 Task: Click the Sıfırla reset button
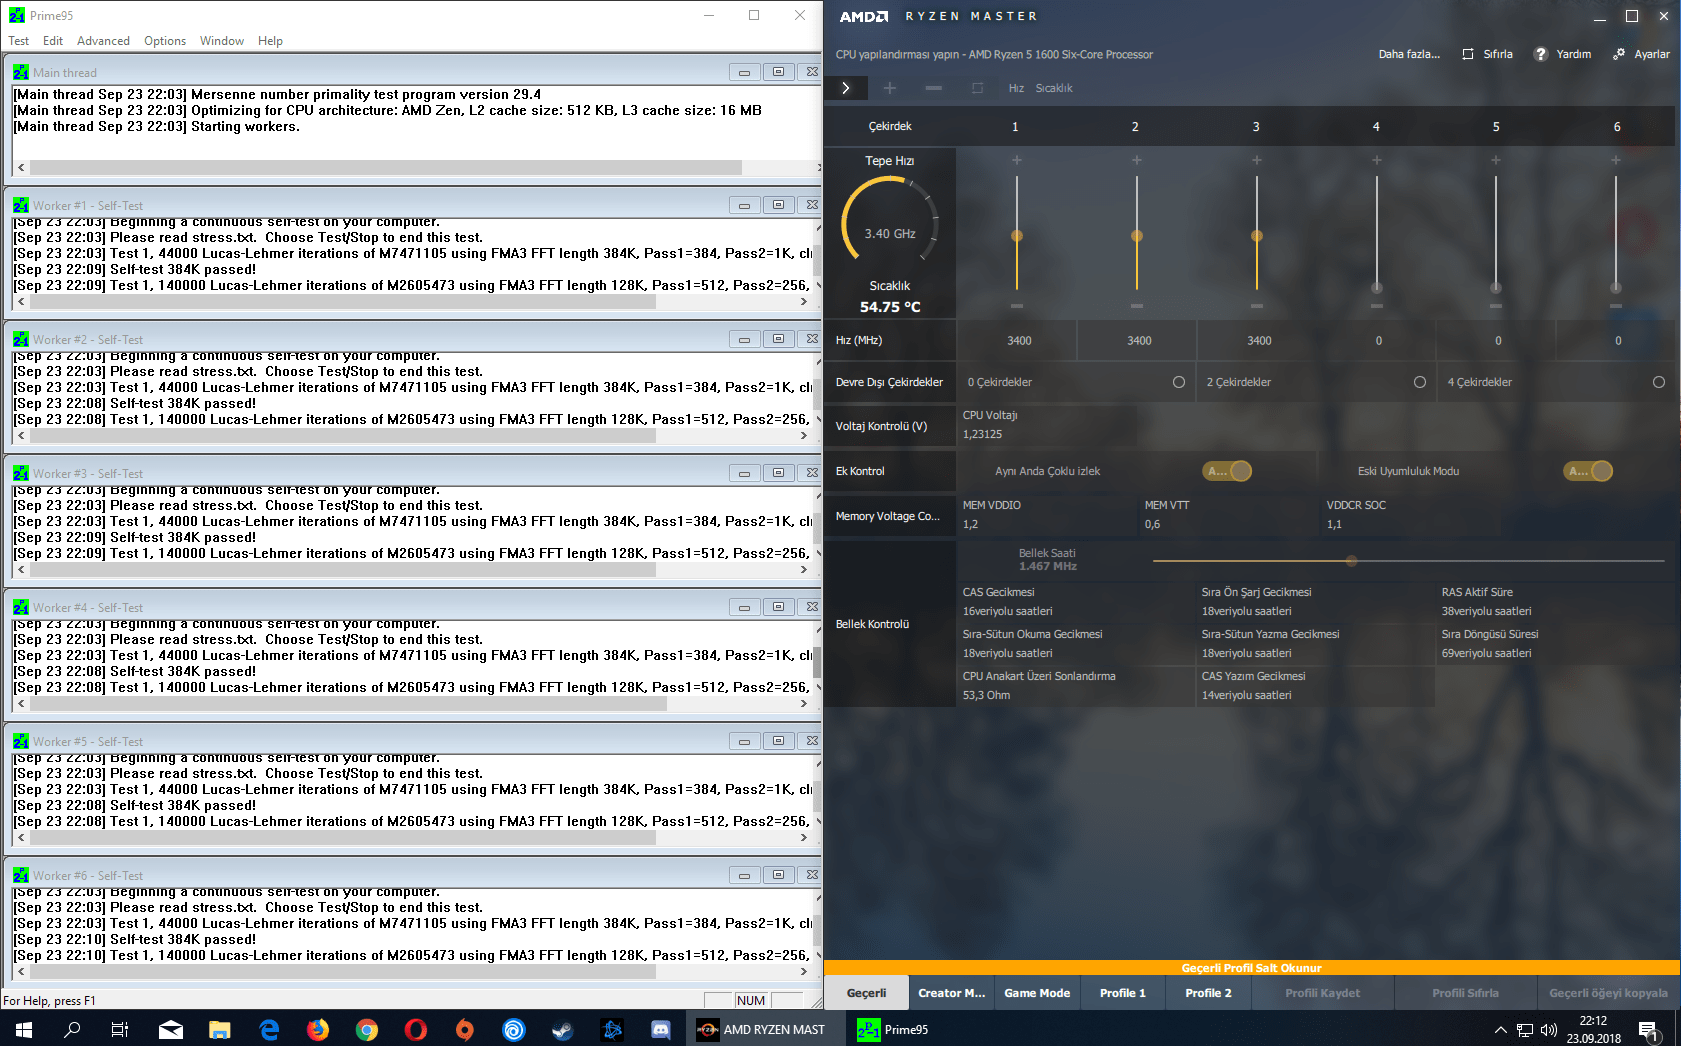[x=1488, y=54]
